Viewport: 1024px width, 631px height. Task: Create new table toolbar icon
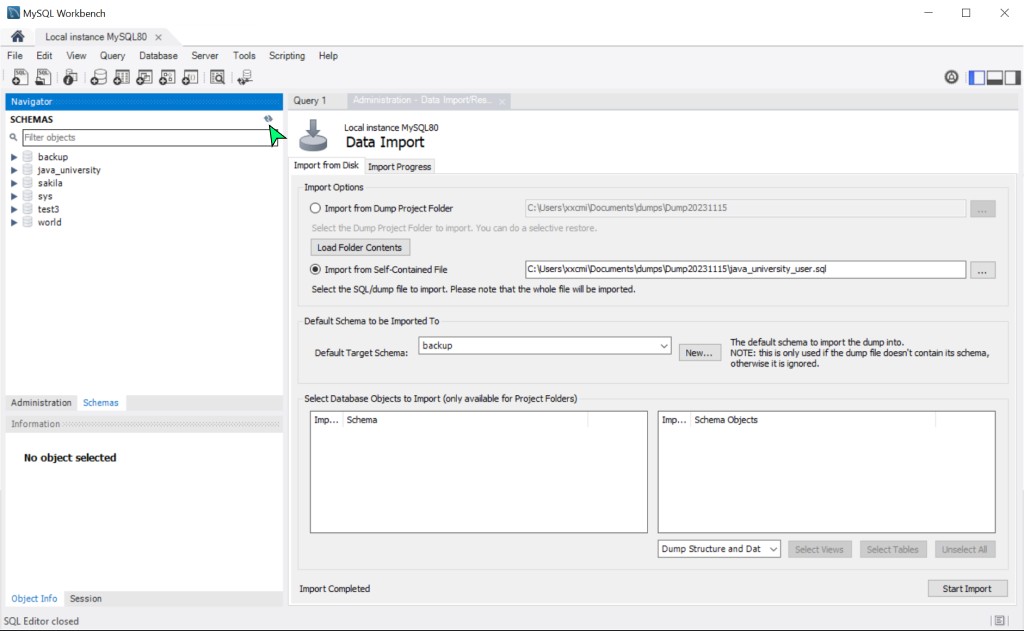121,77
